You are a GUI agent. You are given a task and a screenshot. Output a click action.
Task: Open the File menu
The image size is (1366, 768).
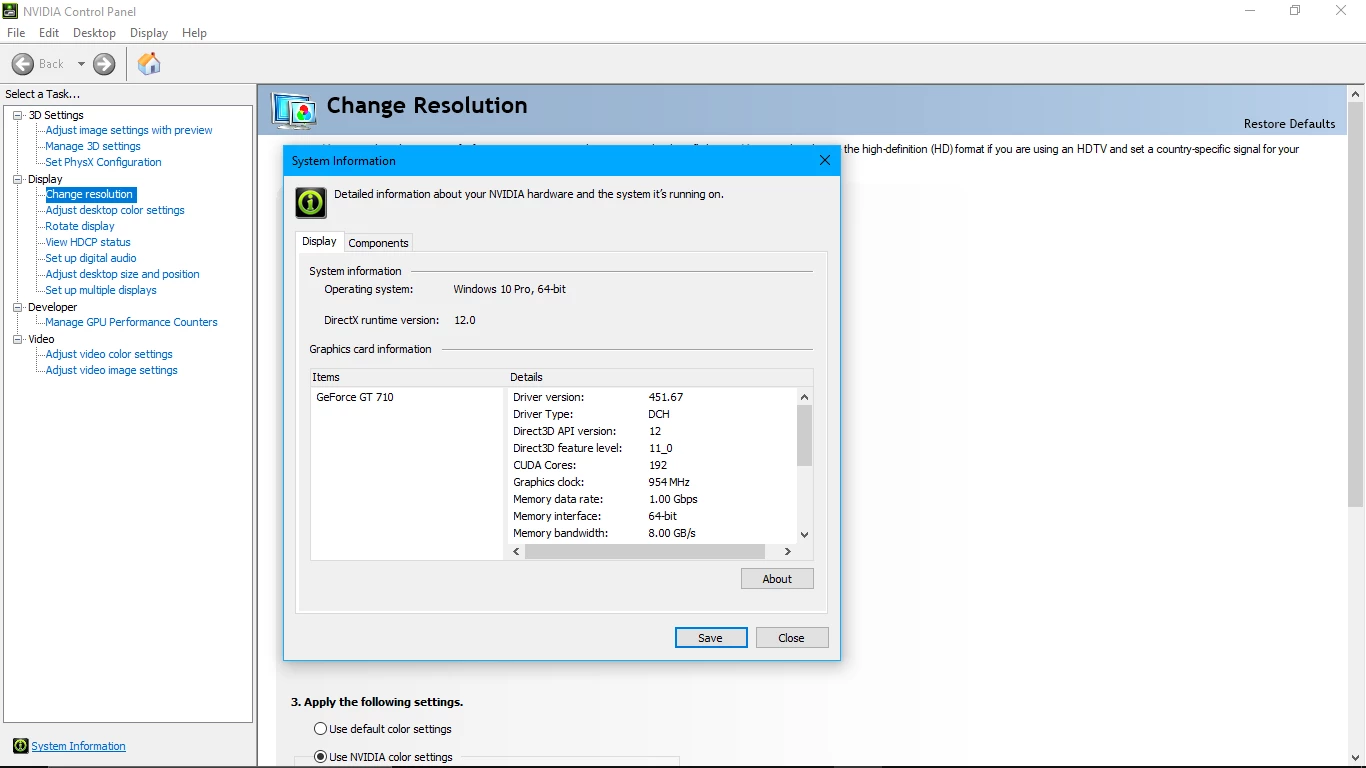click(16, 33)
